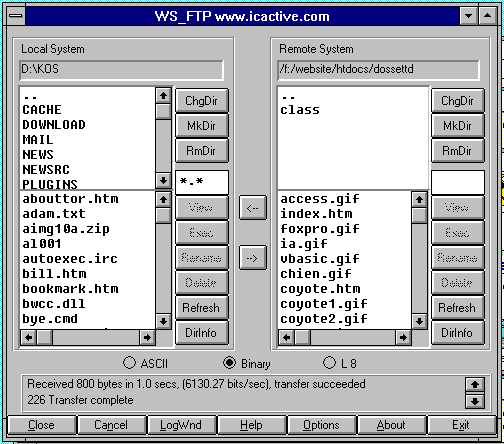
Task: Click the Exit button
Action: point(461,425)
